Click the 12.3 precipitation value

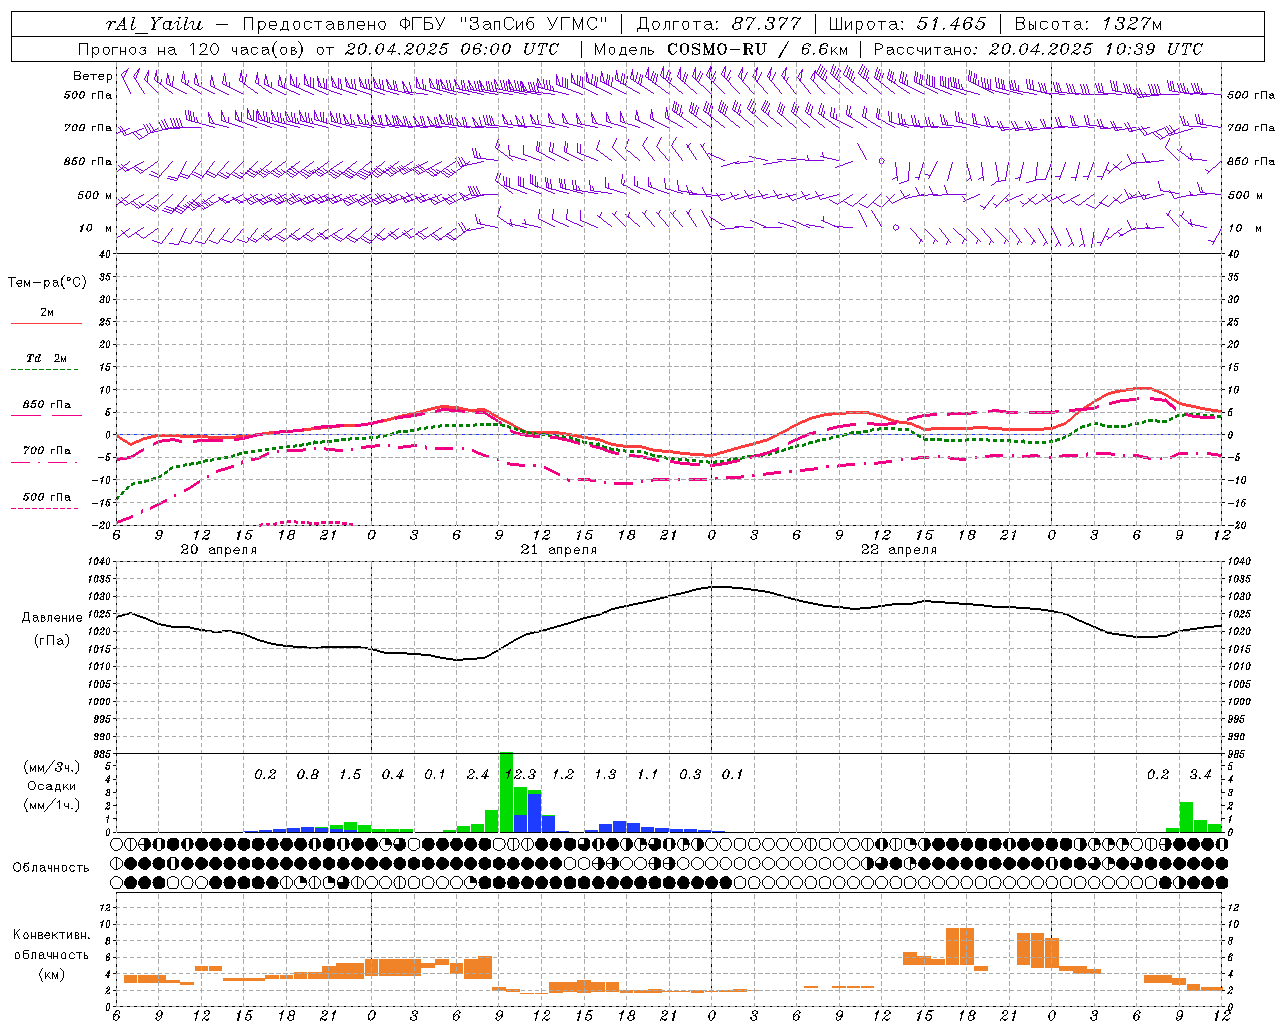pos(521,775)
